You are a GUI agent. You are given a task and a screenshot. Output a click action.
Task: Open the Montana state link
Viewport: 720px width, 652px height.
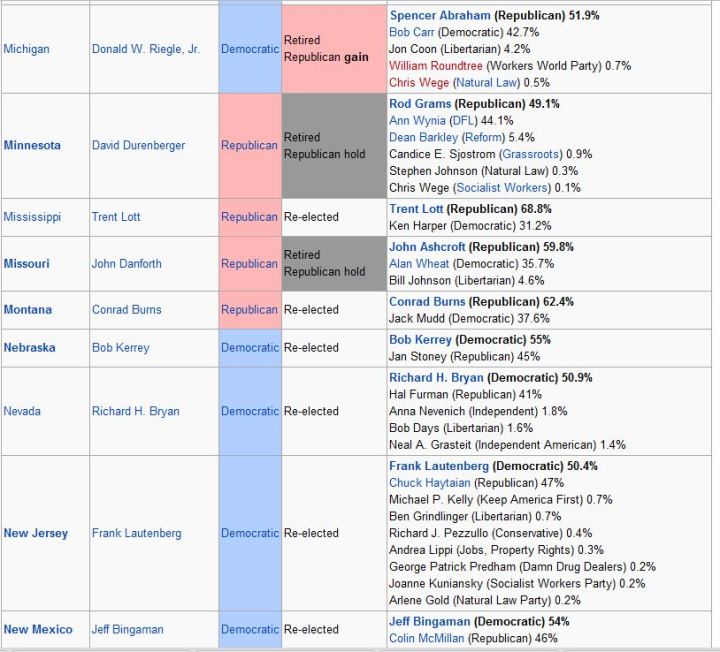coord(28,310)
